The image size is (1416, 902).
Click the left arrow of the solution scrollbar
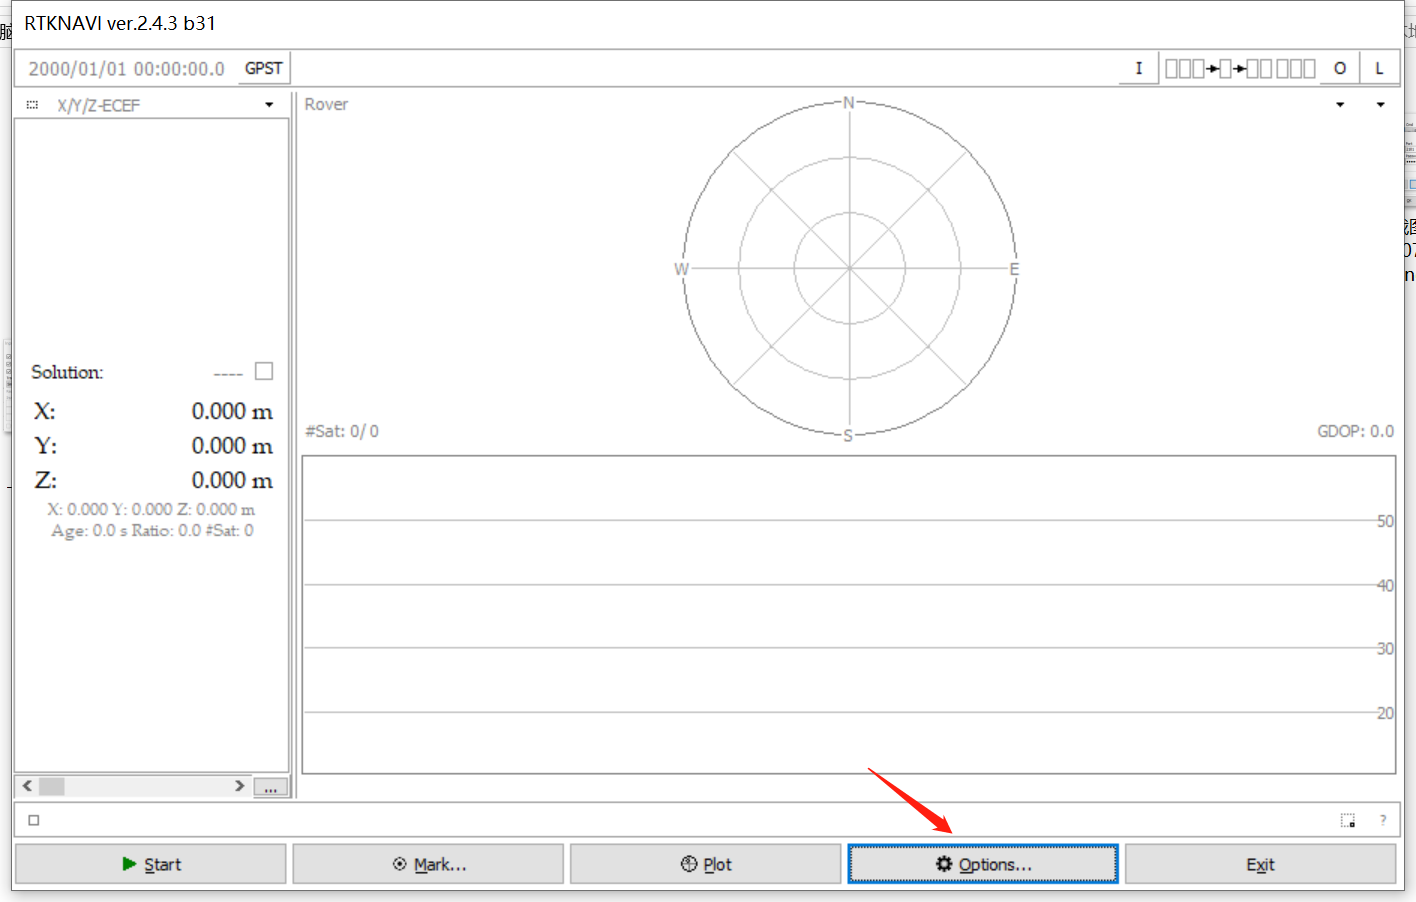tap(27, 786)
